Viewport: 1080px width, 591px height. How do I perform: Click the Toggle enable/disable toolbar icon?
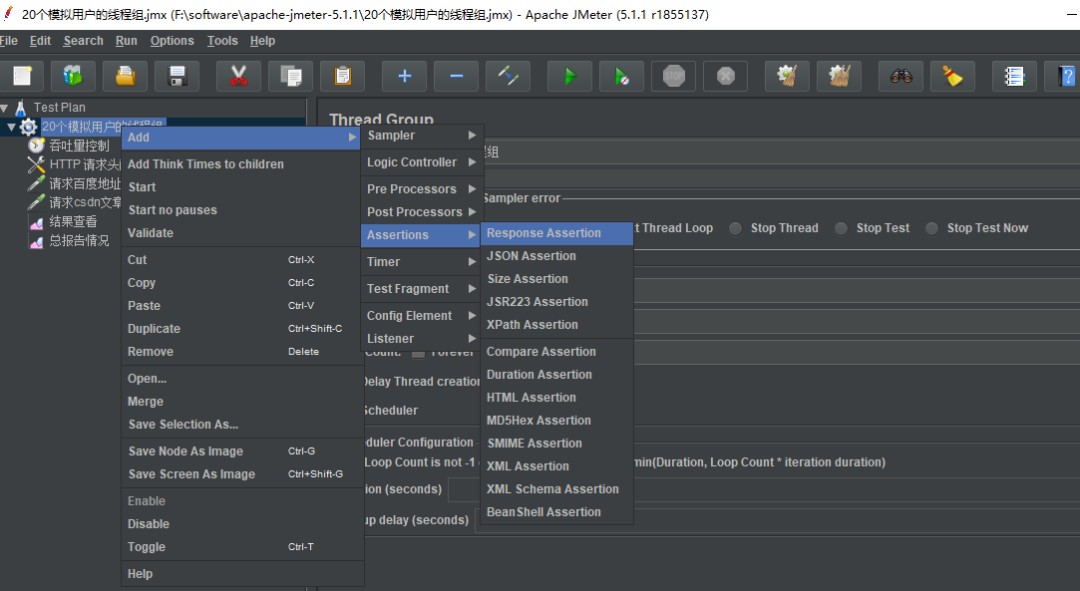click(508, 76)
